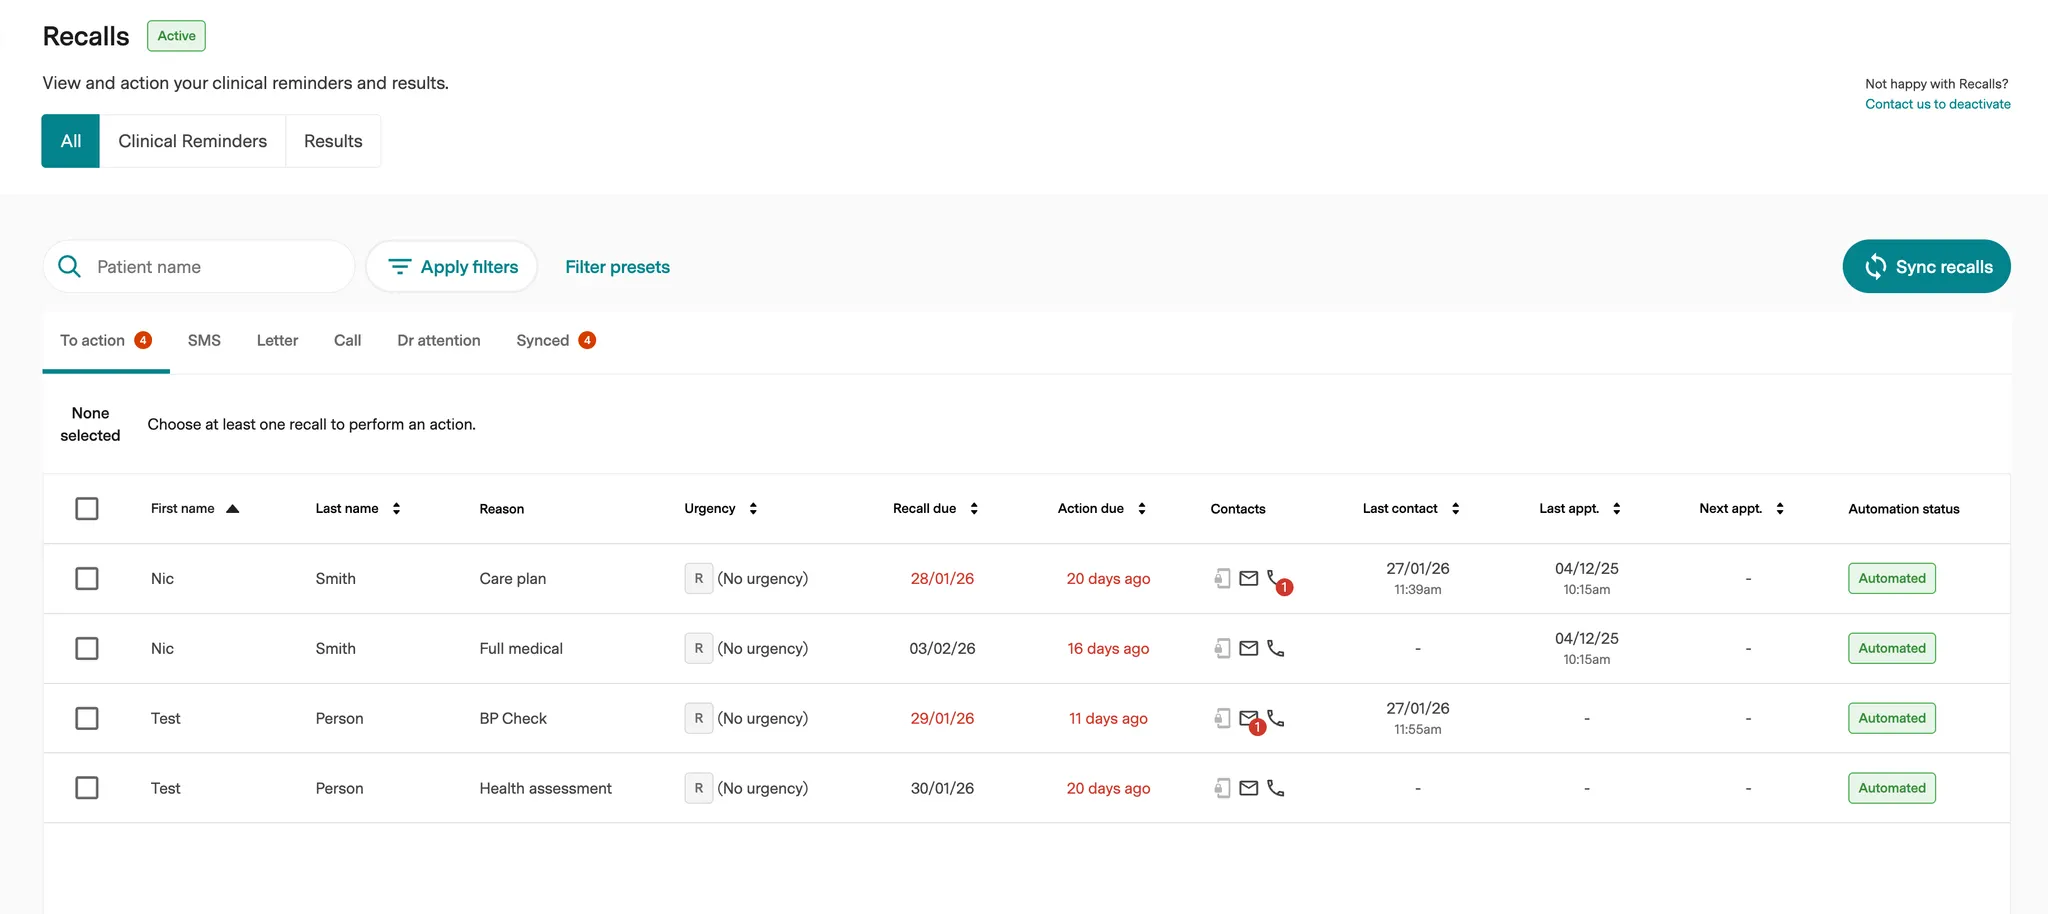Screen dimensions: 2048x914
Task: Open Apply filters panel
Action: click(x=452, y=267)
